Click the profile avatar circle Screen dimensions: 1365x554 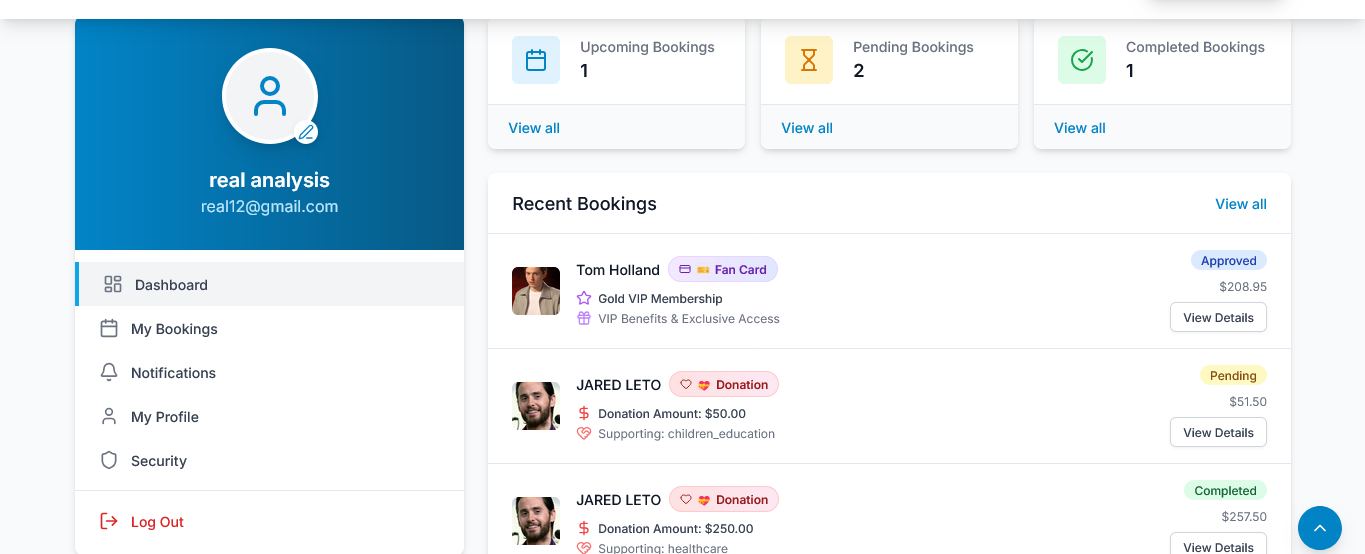(x=270, y=96)
